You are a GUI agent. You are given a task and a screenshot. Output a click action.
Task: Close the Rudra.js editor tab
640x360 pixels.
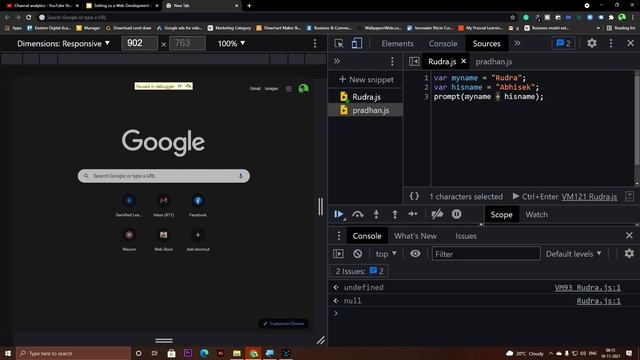[463, 61]
